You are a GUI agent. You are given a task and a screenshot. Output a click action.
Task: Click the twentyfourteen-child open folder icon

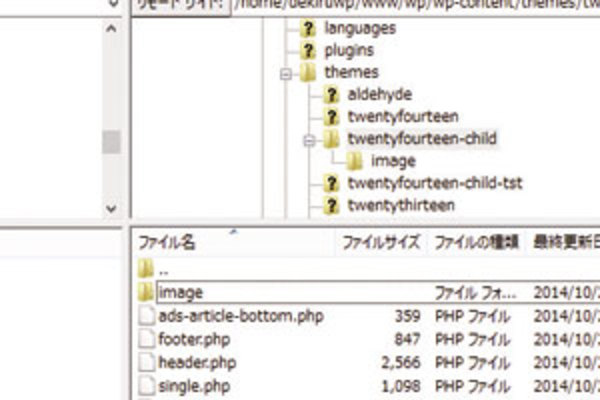coord(331,139)
